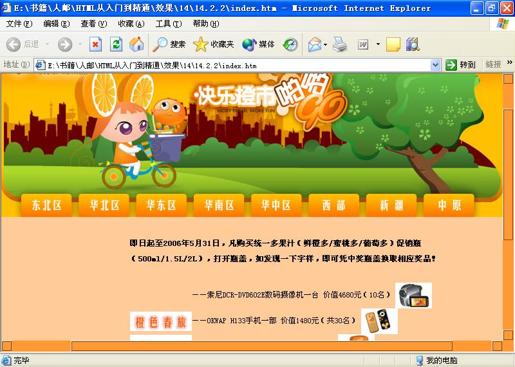Click the 华中区 navigation button
This screenshot has height=367, width=515.
[276, 205]
